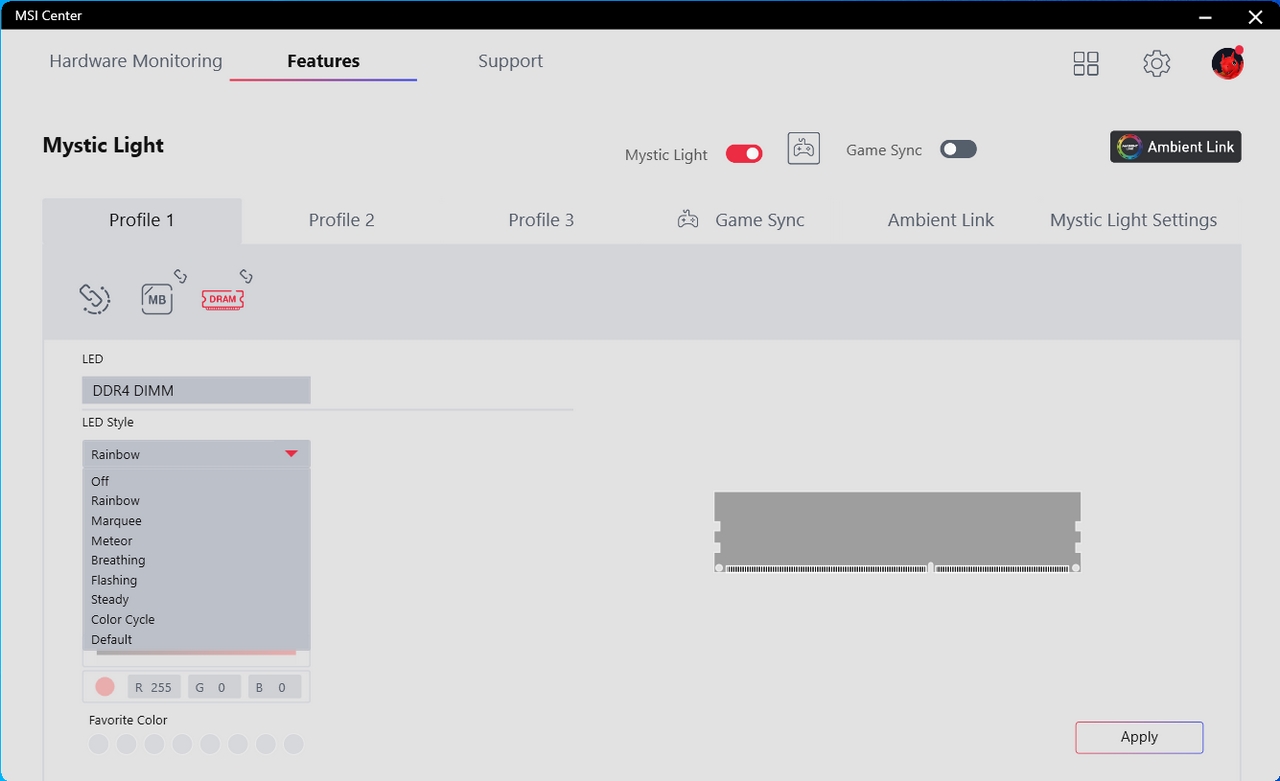Toggle the link icon above MB
The width and height of the screenshot is (1280, 781).
pyautogui.click(x=181, y=276)
